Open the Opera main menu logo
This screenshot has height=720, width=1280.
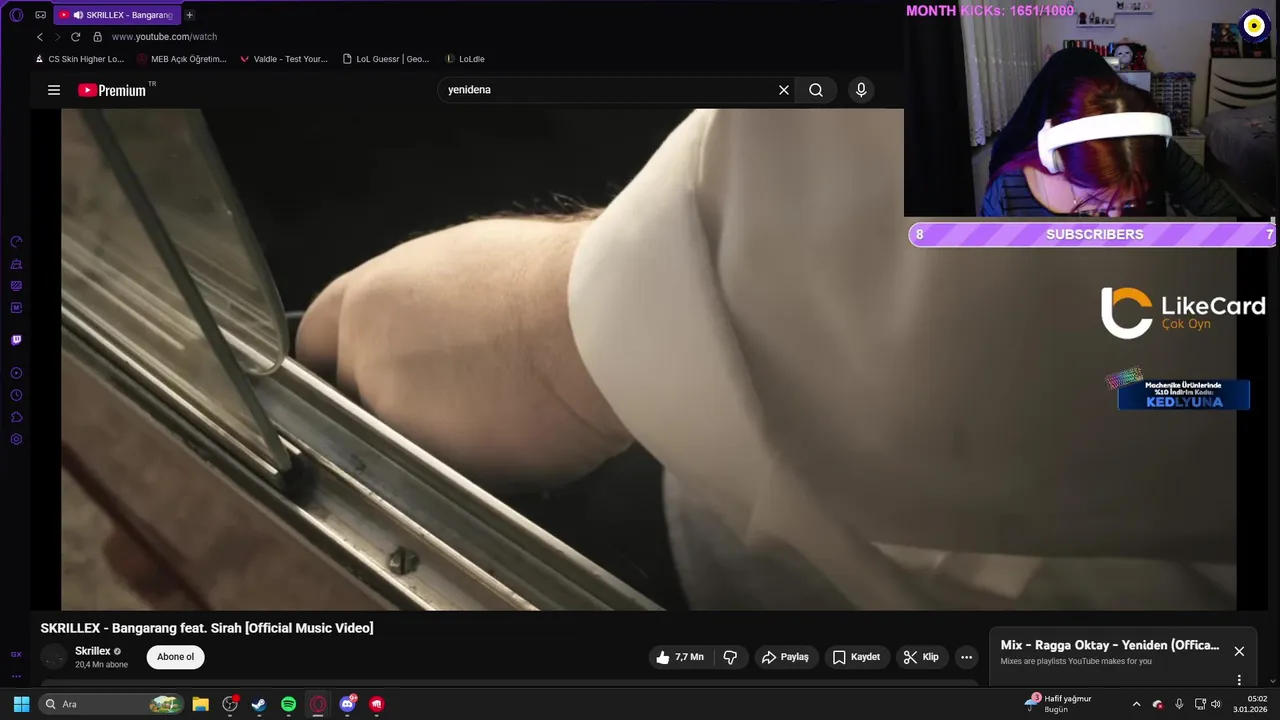click(x=16, y=15)
